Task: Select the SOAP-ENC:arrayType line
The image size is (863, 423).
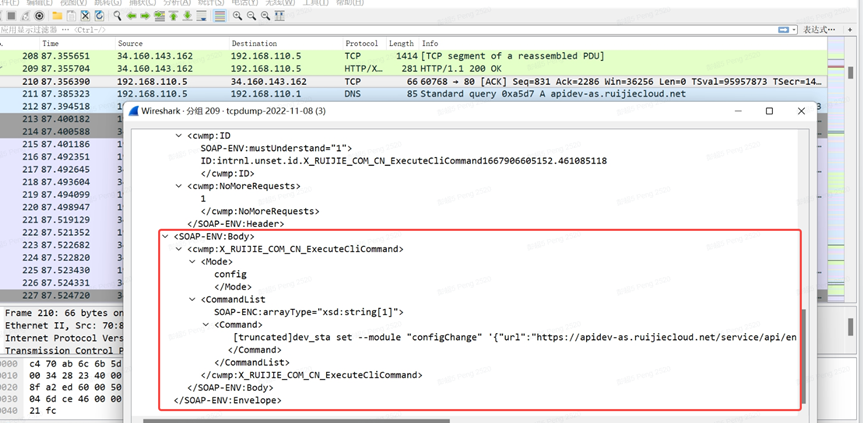Action: click(308, 312)
